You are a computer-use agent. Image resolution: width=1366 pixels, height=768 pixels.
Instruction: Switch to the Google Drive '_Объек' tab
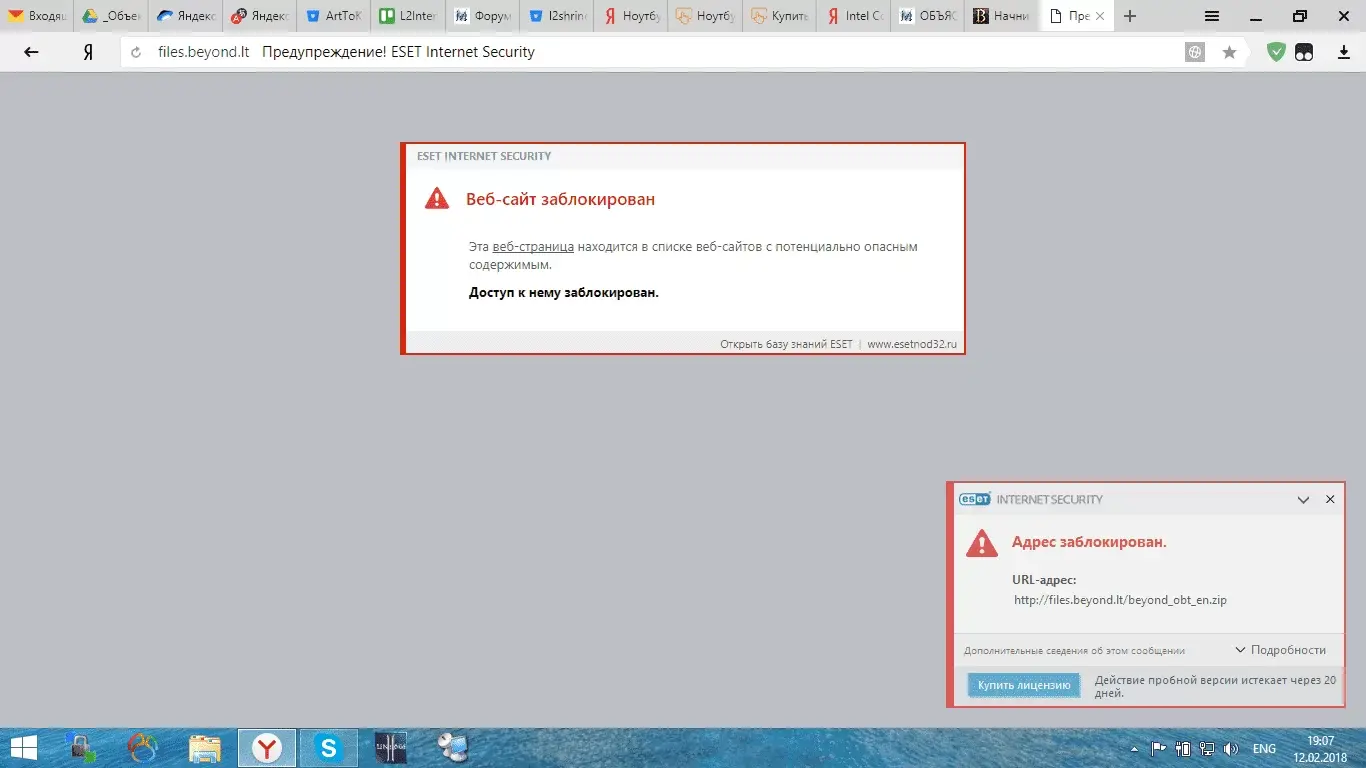[111, 16]
